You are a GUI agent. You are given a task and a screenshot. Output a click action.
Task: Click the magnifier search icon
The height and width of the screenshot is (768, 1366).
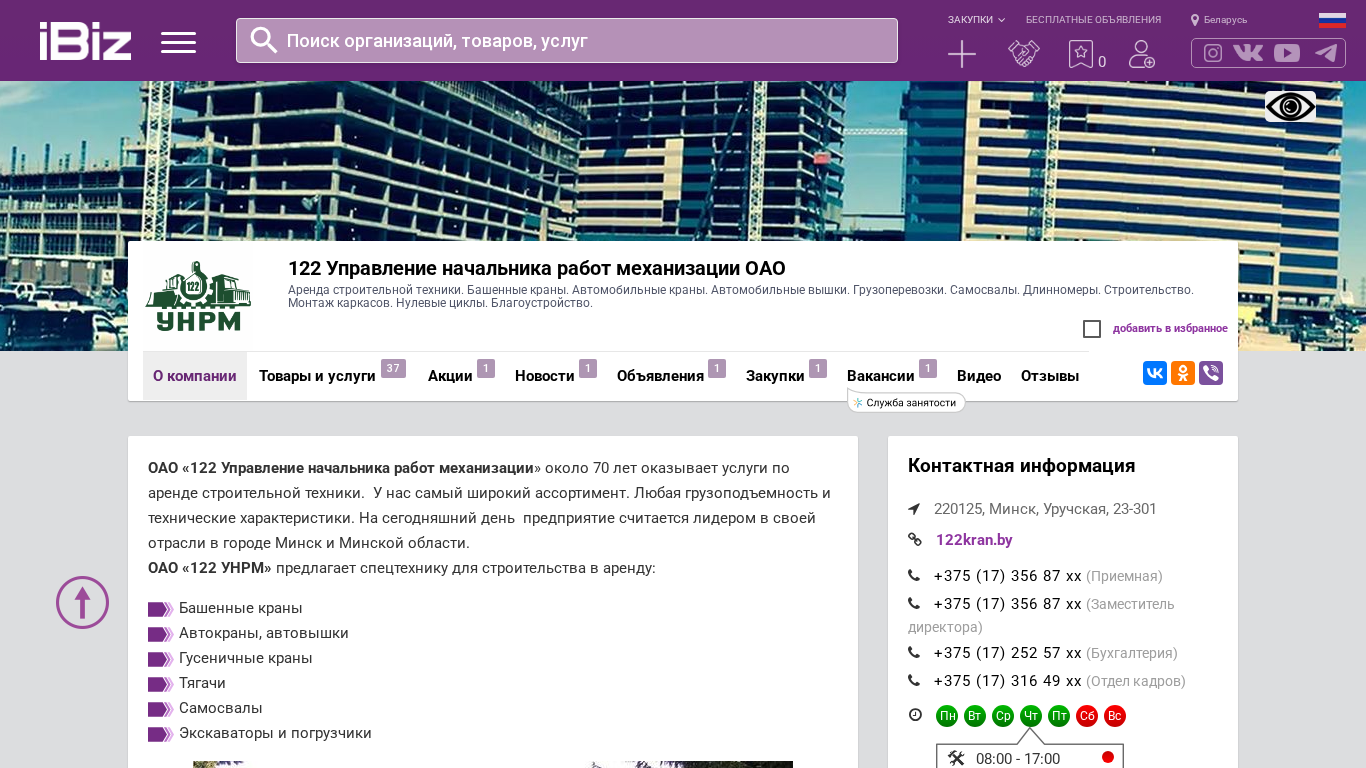[x=264, y=40]
